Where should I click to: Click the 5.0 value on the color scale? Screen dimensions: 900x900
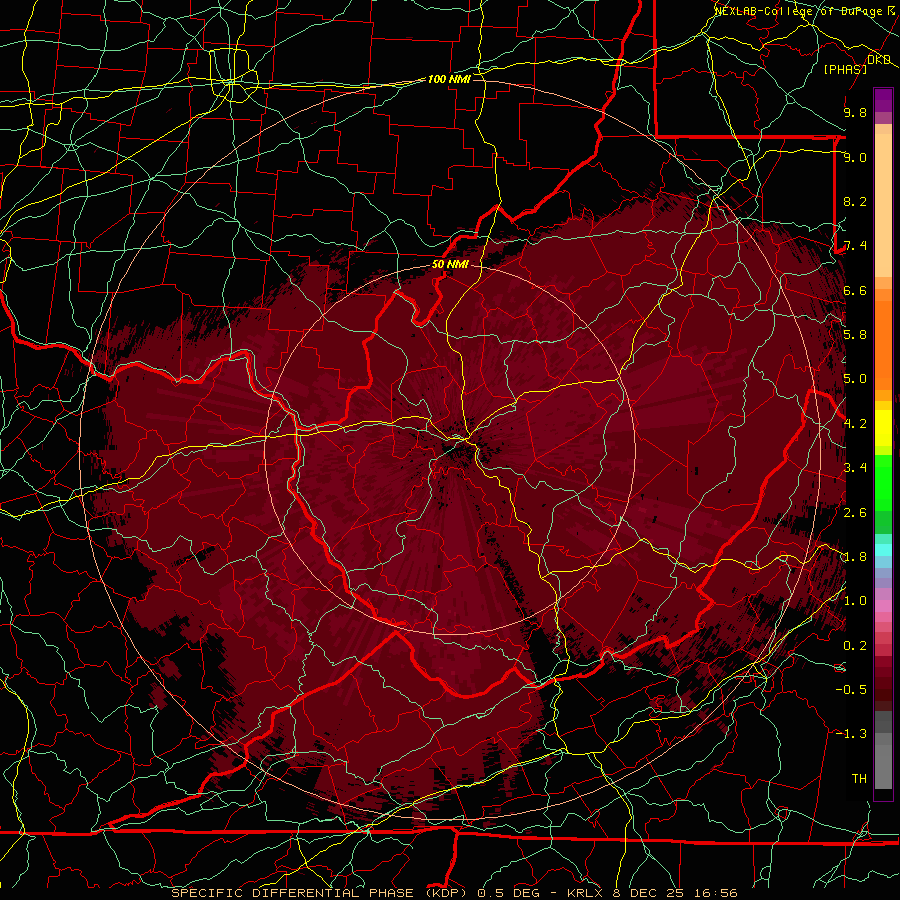coord(855,379)
